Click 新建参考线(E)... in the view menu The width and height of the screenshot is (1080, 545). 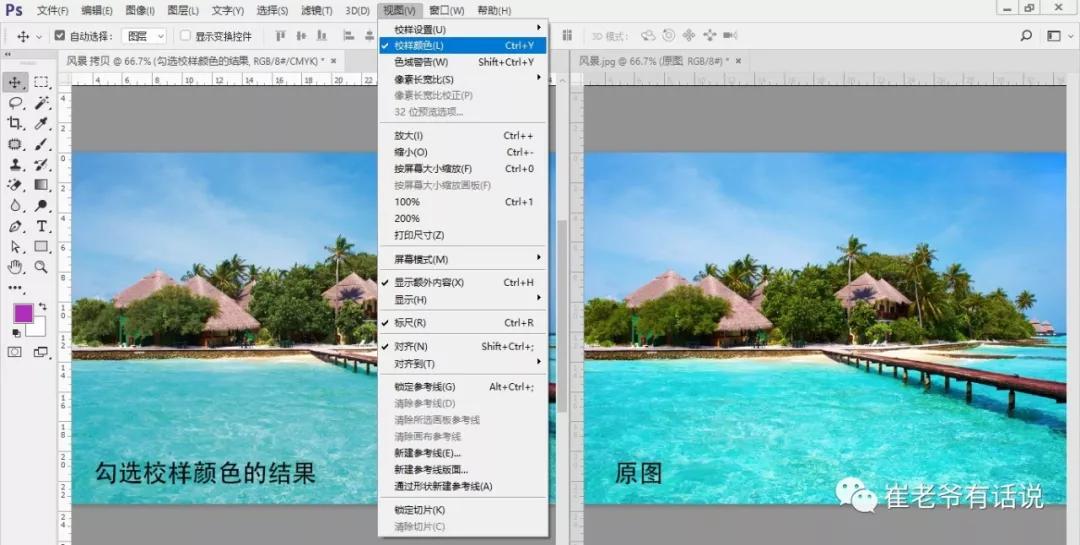coord(427,453)
